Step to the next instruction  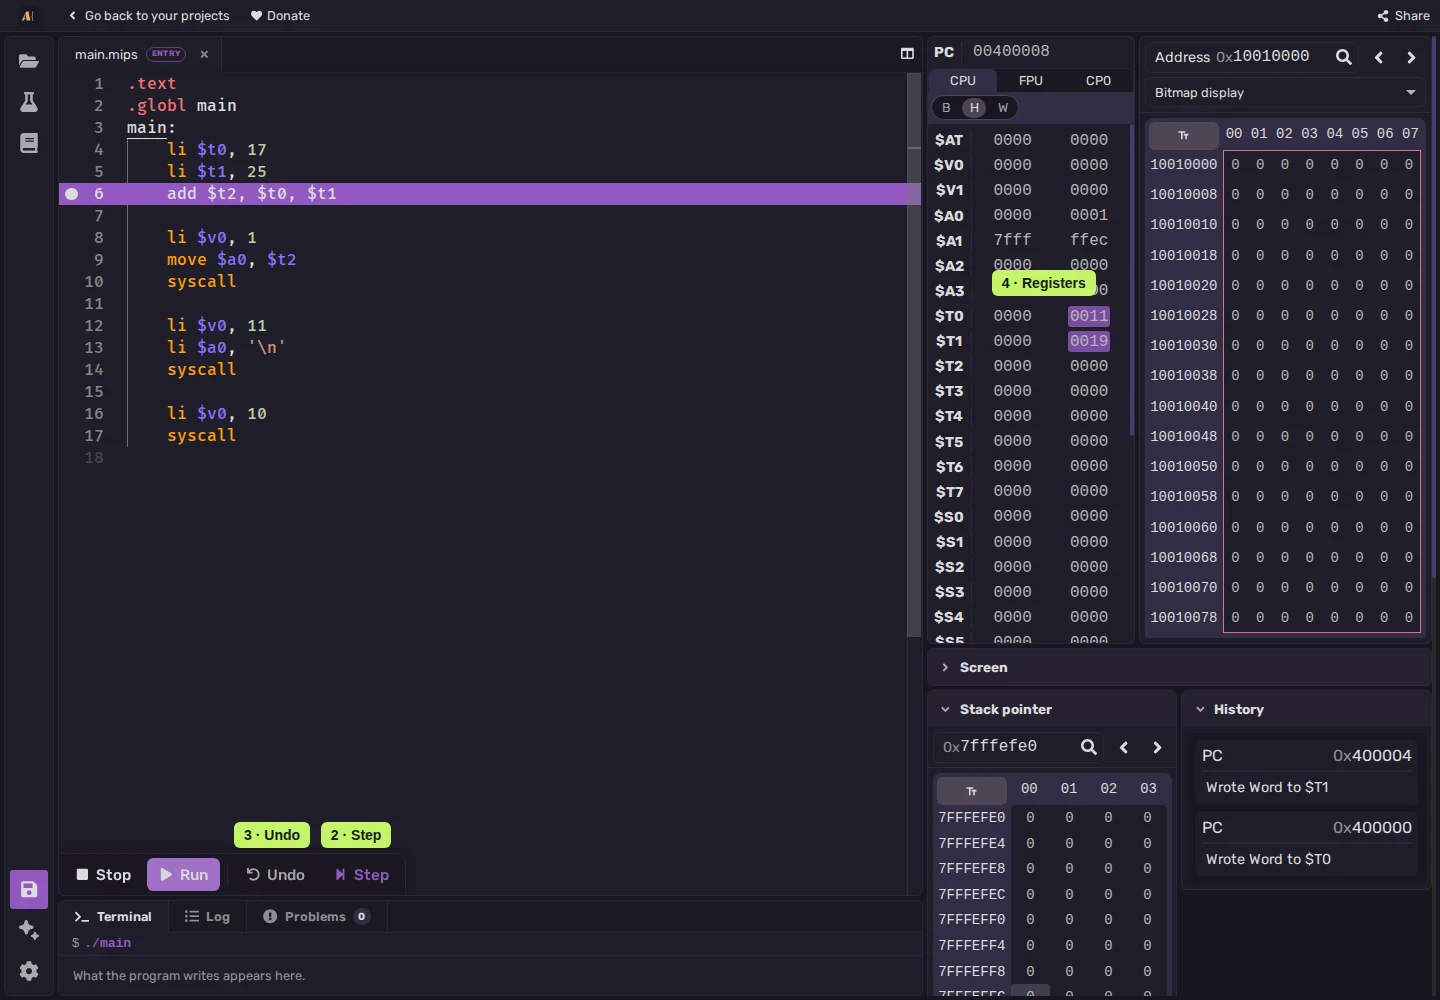tap(362, 874)
